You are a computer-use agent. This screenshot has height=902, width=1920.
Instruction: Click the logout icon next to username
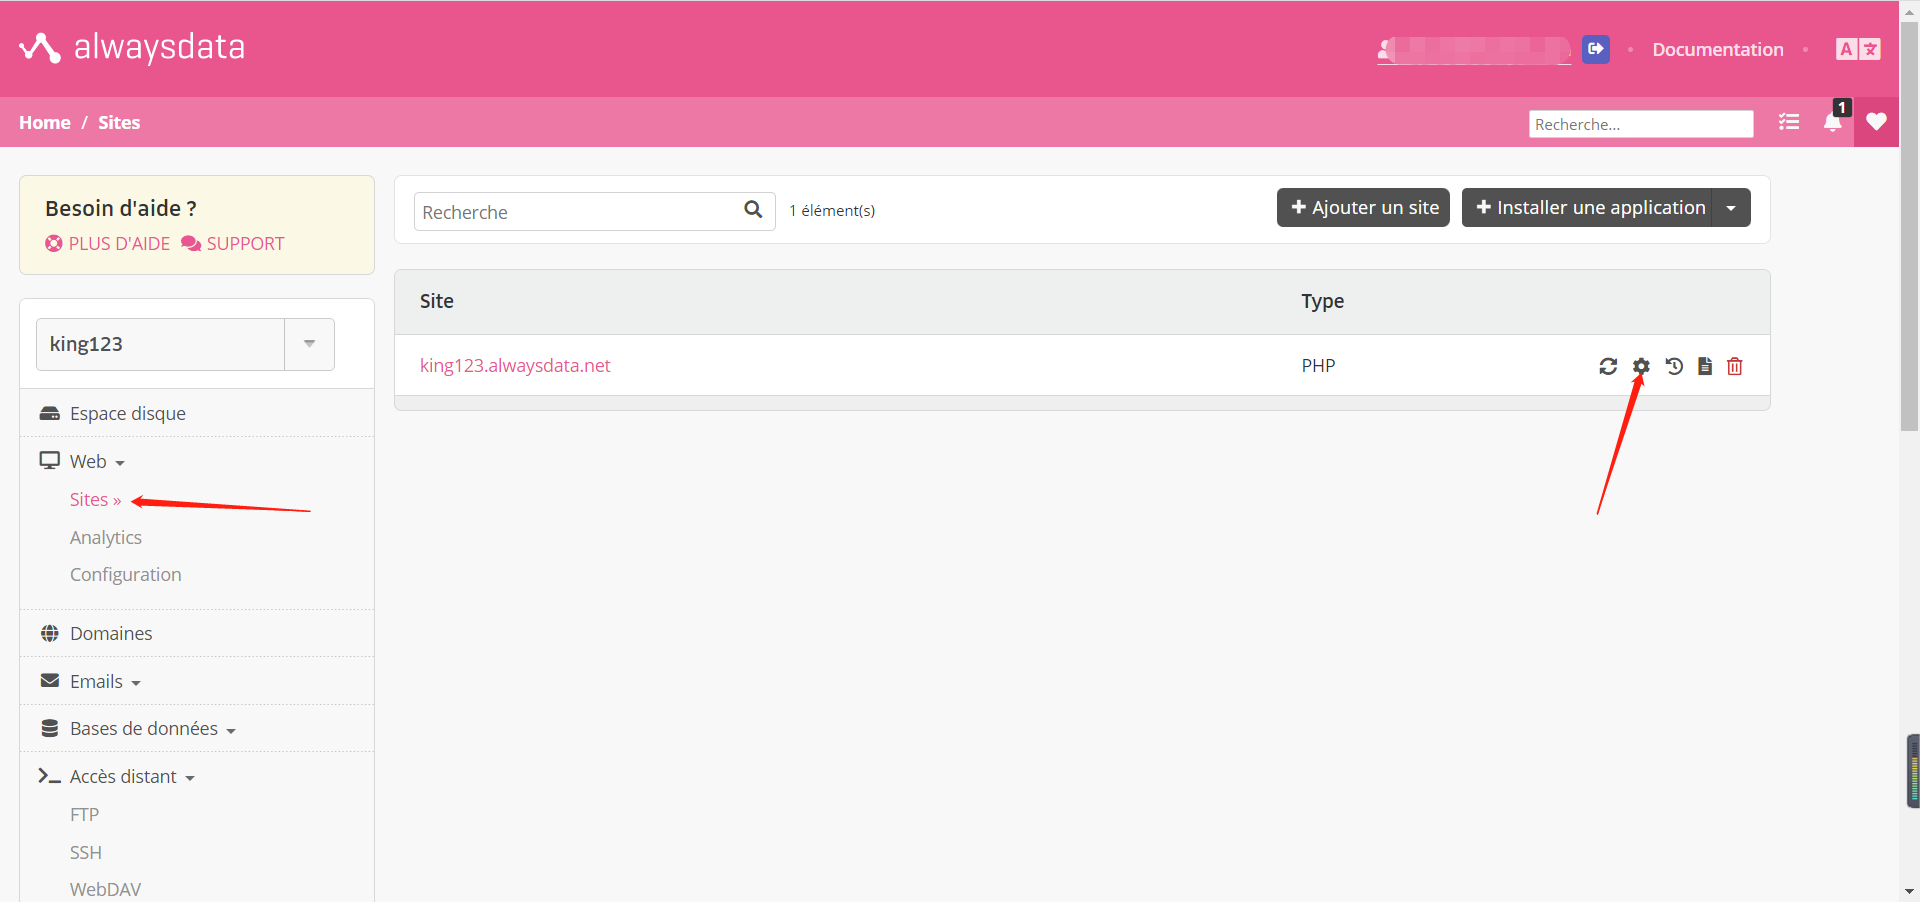(x=1596, y=49)
